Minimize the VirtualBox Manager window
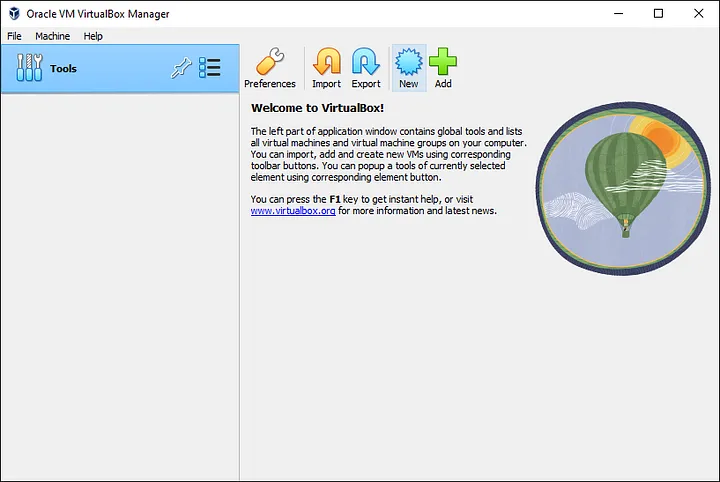The height and width of the screenshot is (482, 720). (619, 13)
